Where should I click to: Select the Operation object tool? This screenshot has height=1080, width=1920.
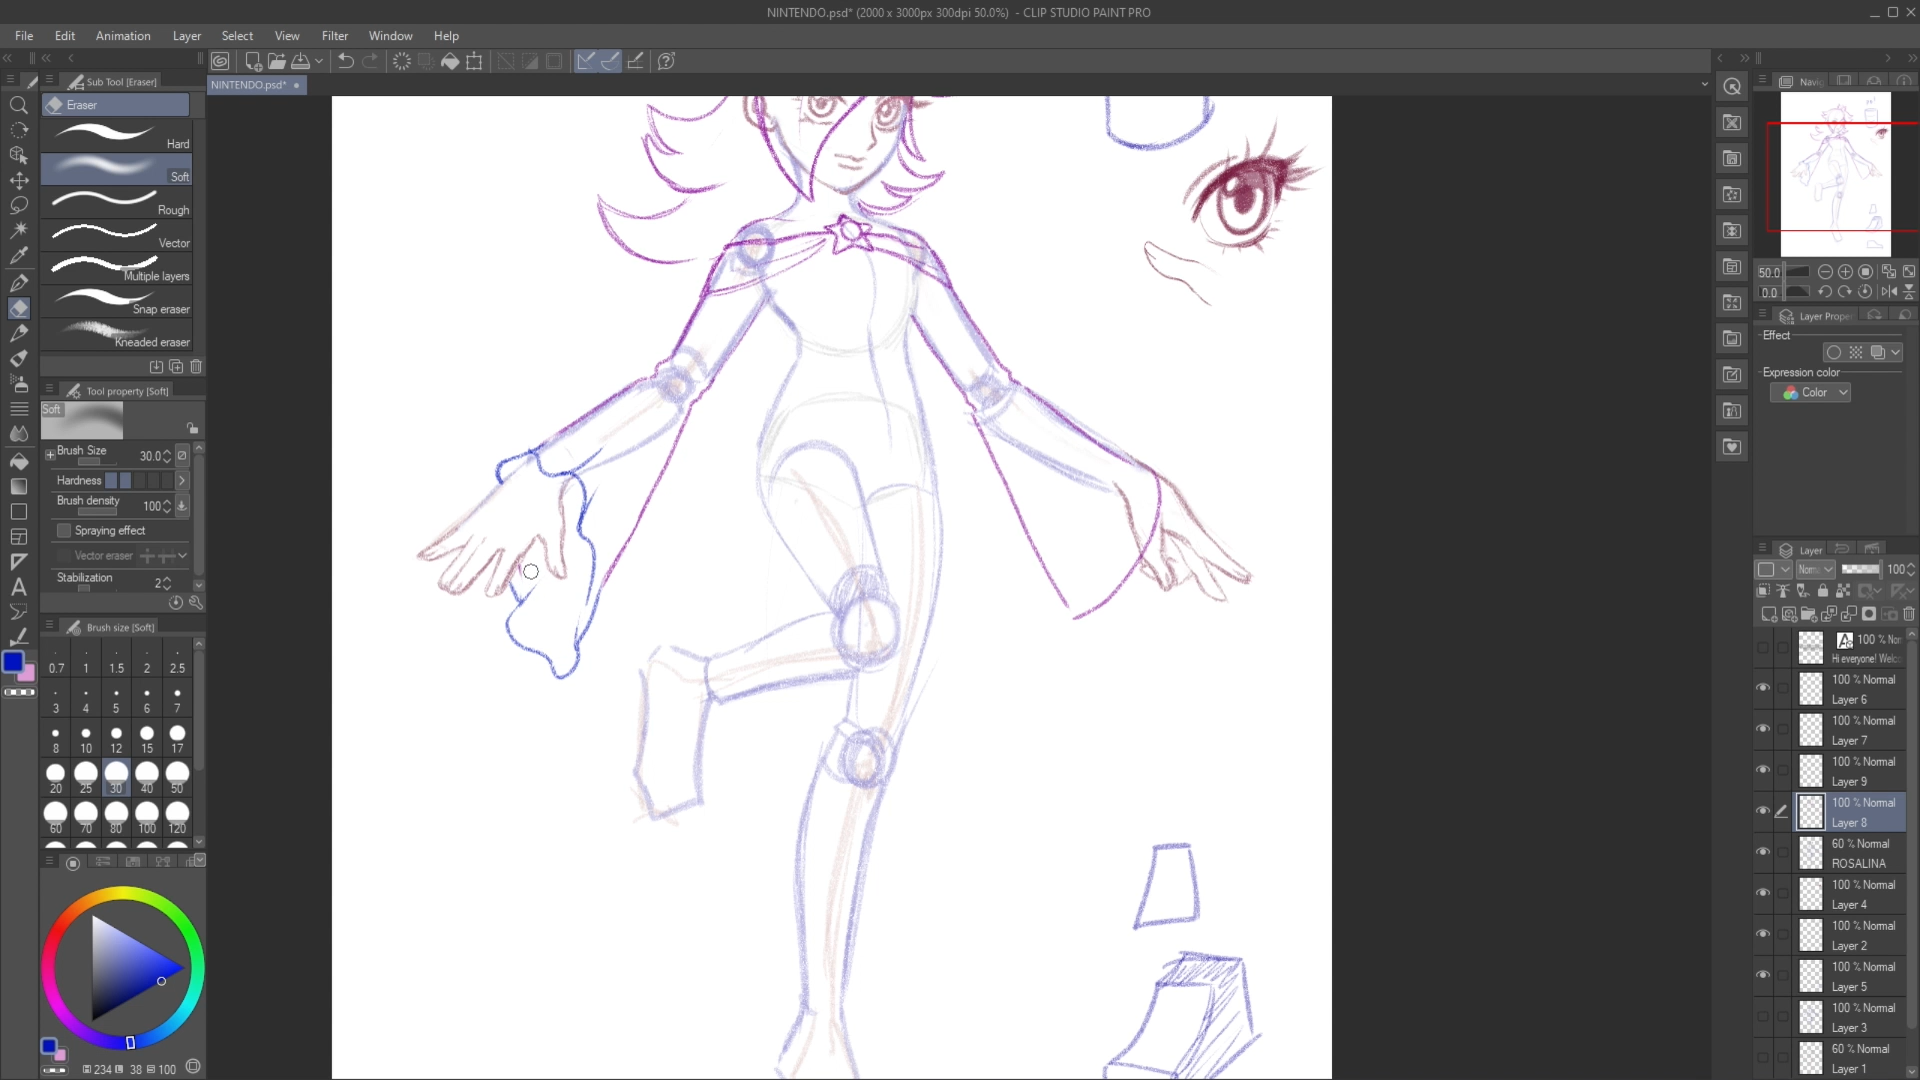coord(18,155)
